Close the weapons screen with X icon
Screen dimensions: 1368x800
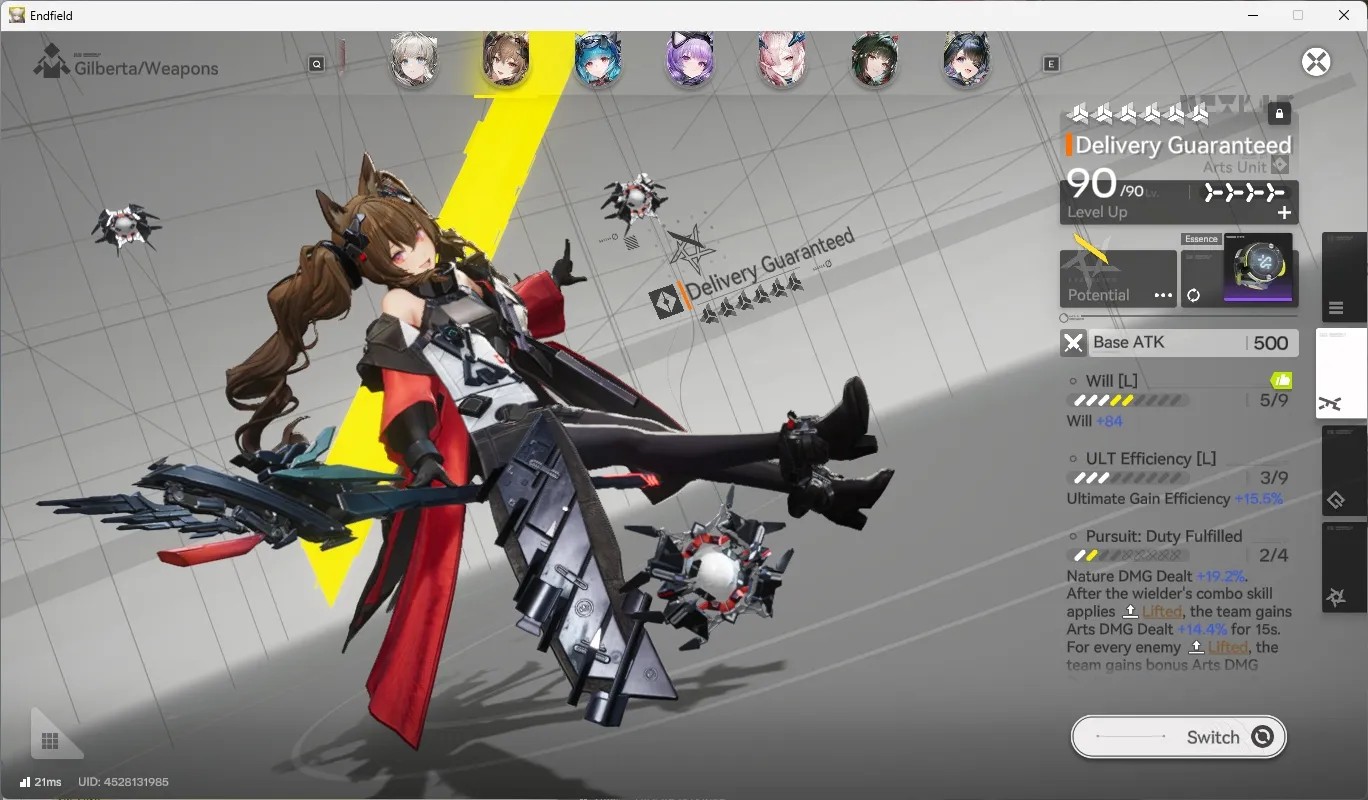click(x=1316, y=62)
